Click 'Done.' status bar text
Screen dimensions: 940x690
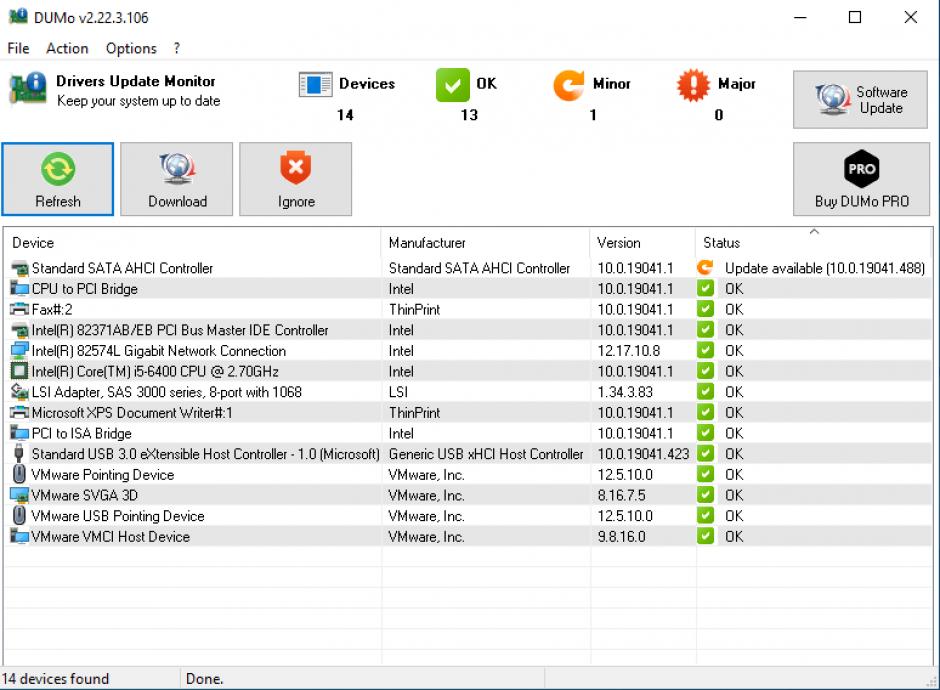point(204,679)
